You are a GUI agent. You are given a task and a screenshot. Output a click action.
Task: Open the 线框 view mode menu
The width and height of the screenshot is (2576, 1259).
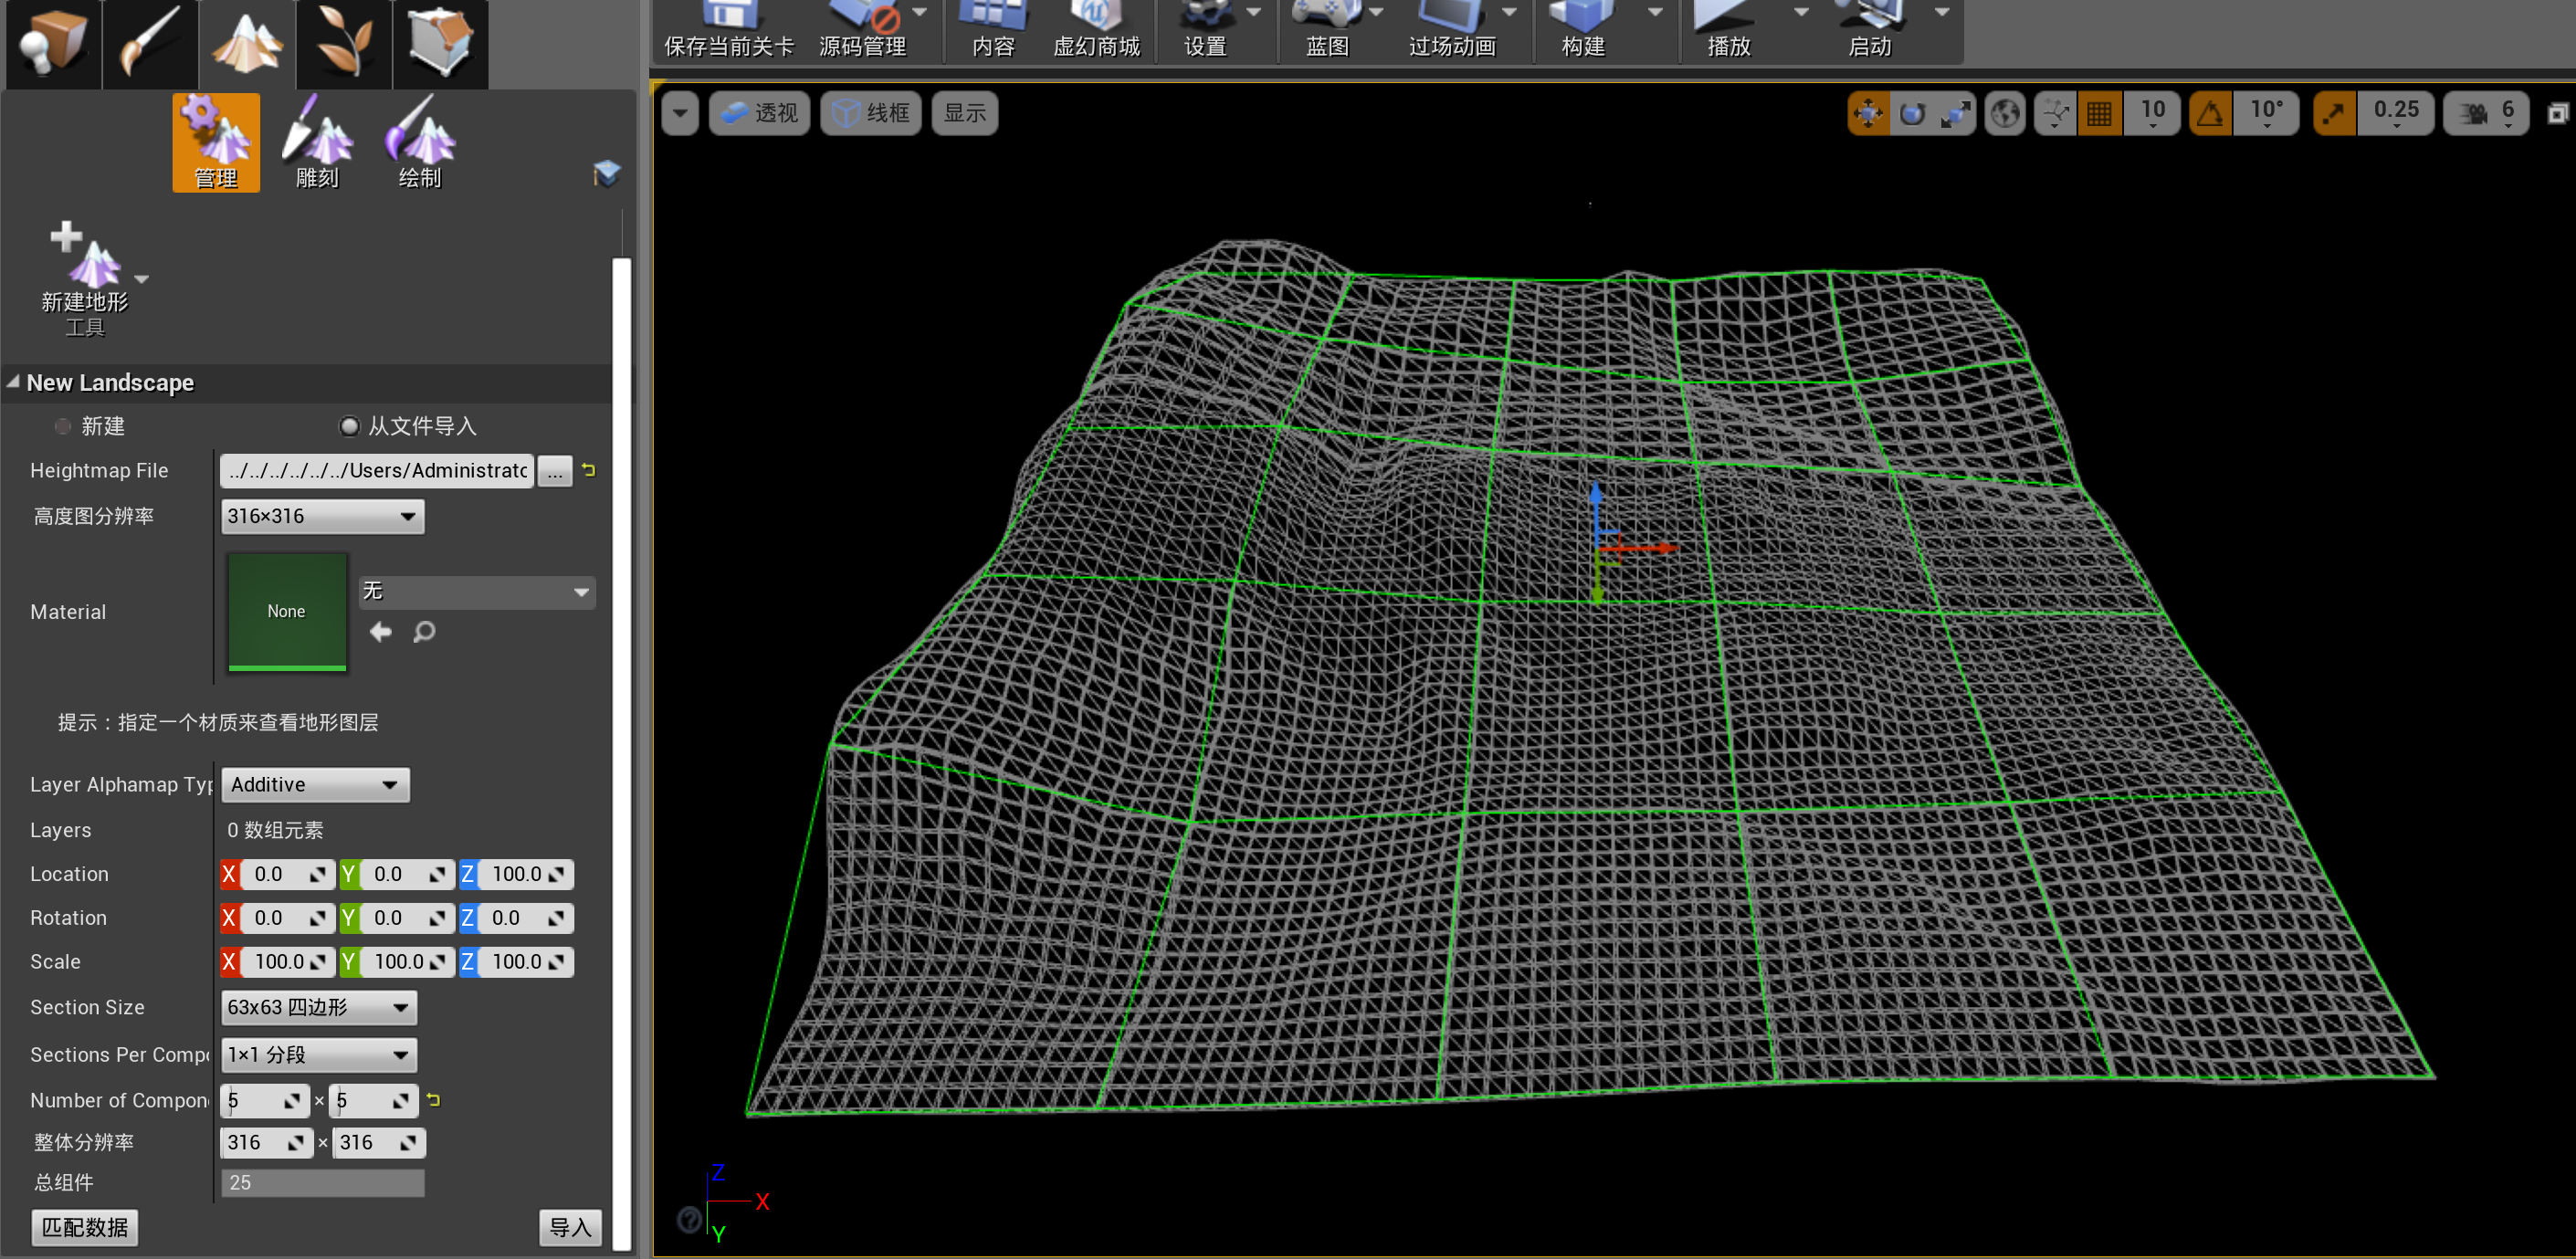pos(870,113)
